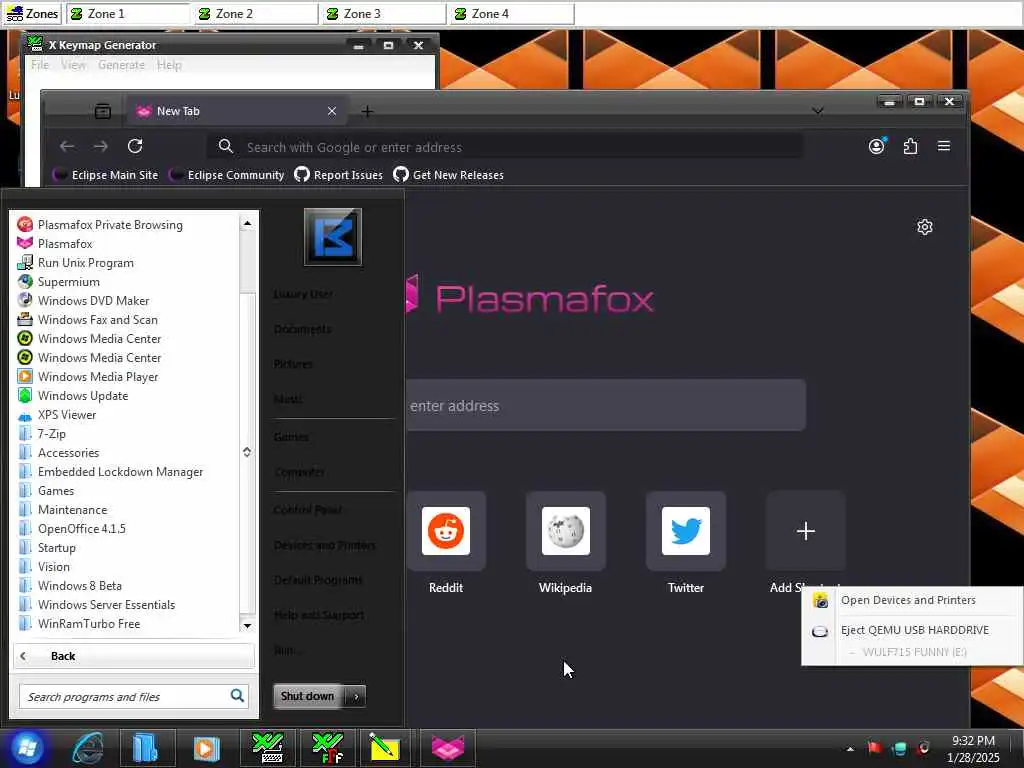This screenshot has width=1024, height=768.
Task: Click the Start menu search magnifier icon
Action: (x=238, y=696)
